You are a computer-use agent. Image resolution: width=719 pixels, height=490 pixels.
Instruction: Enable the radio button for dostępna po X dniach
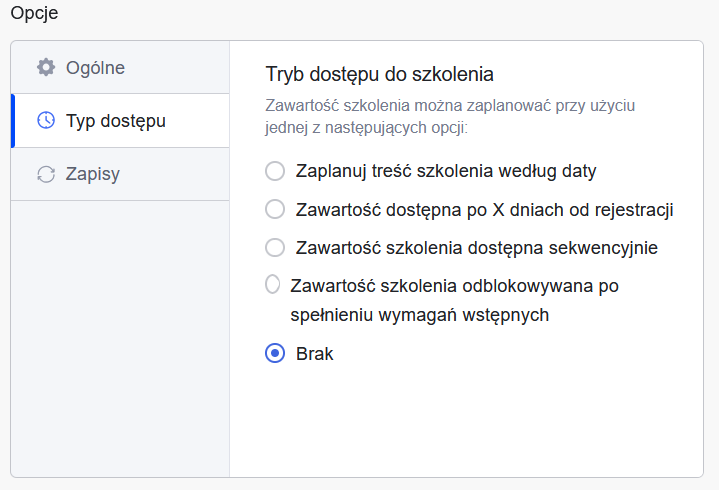pyautogui.click(x=275, y=209)
